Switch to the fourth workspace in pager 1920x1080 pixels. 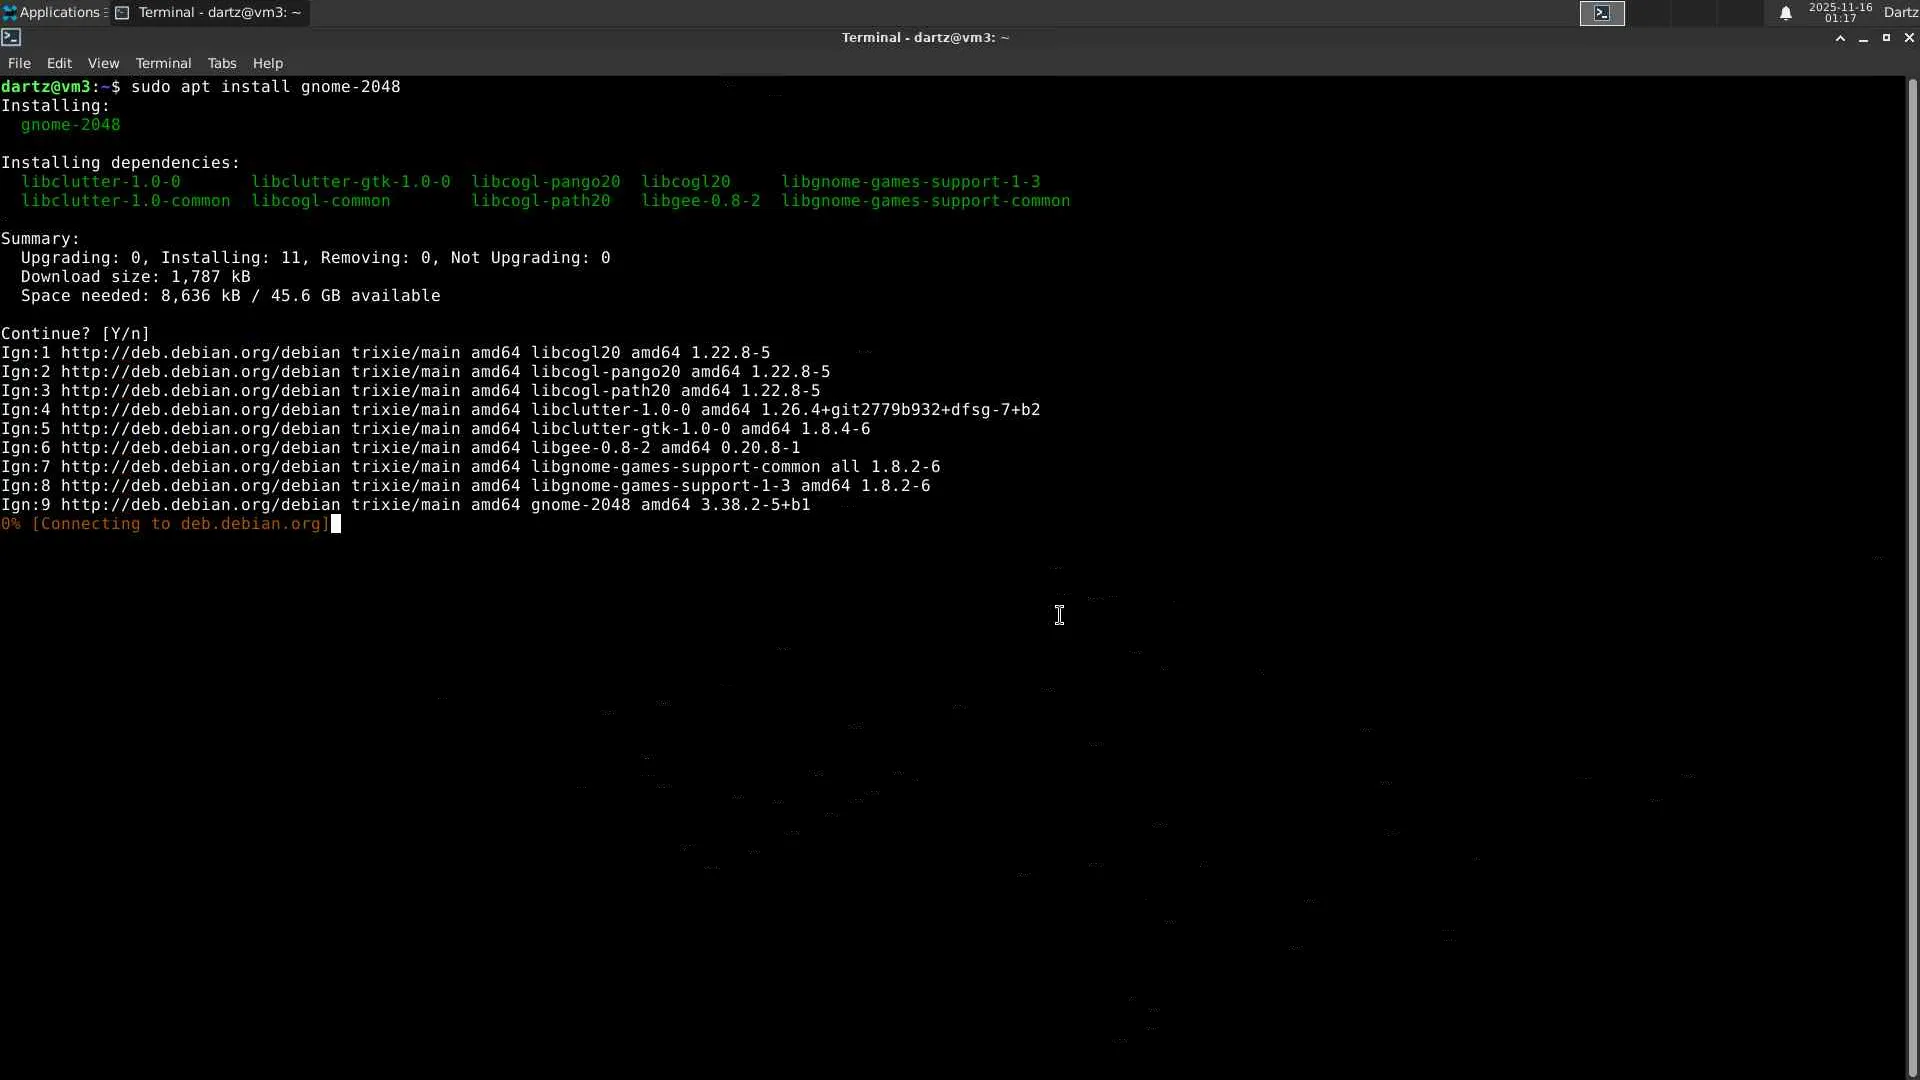[x=1741, y=13]
